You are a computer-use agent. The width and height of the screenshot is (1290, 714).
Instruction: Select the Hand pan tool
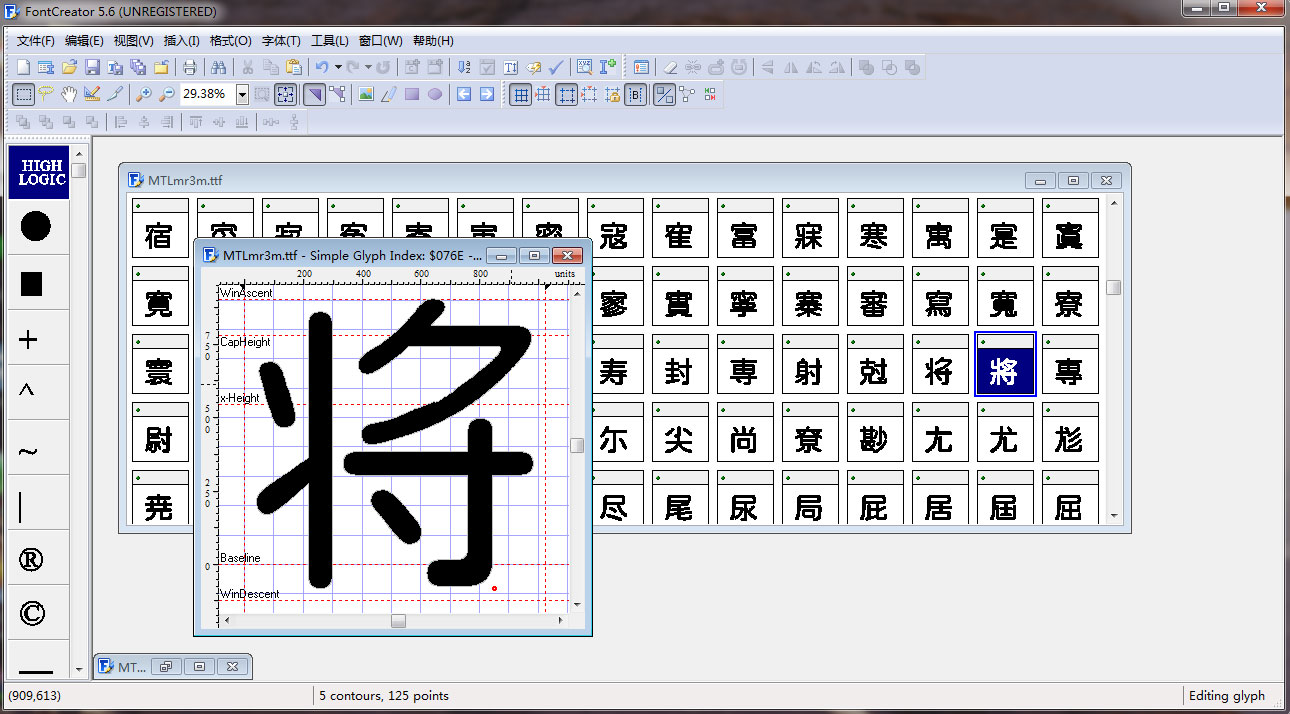point(69,94)
